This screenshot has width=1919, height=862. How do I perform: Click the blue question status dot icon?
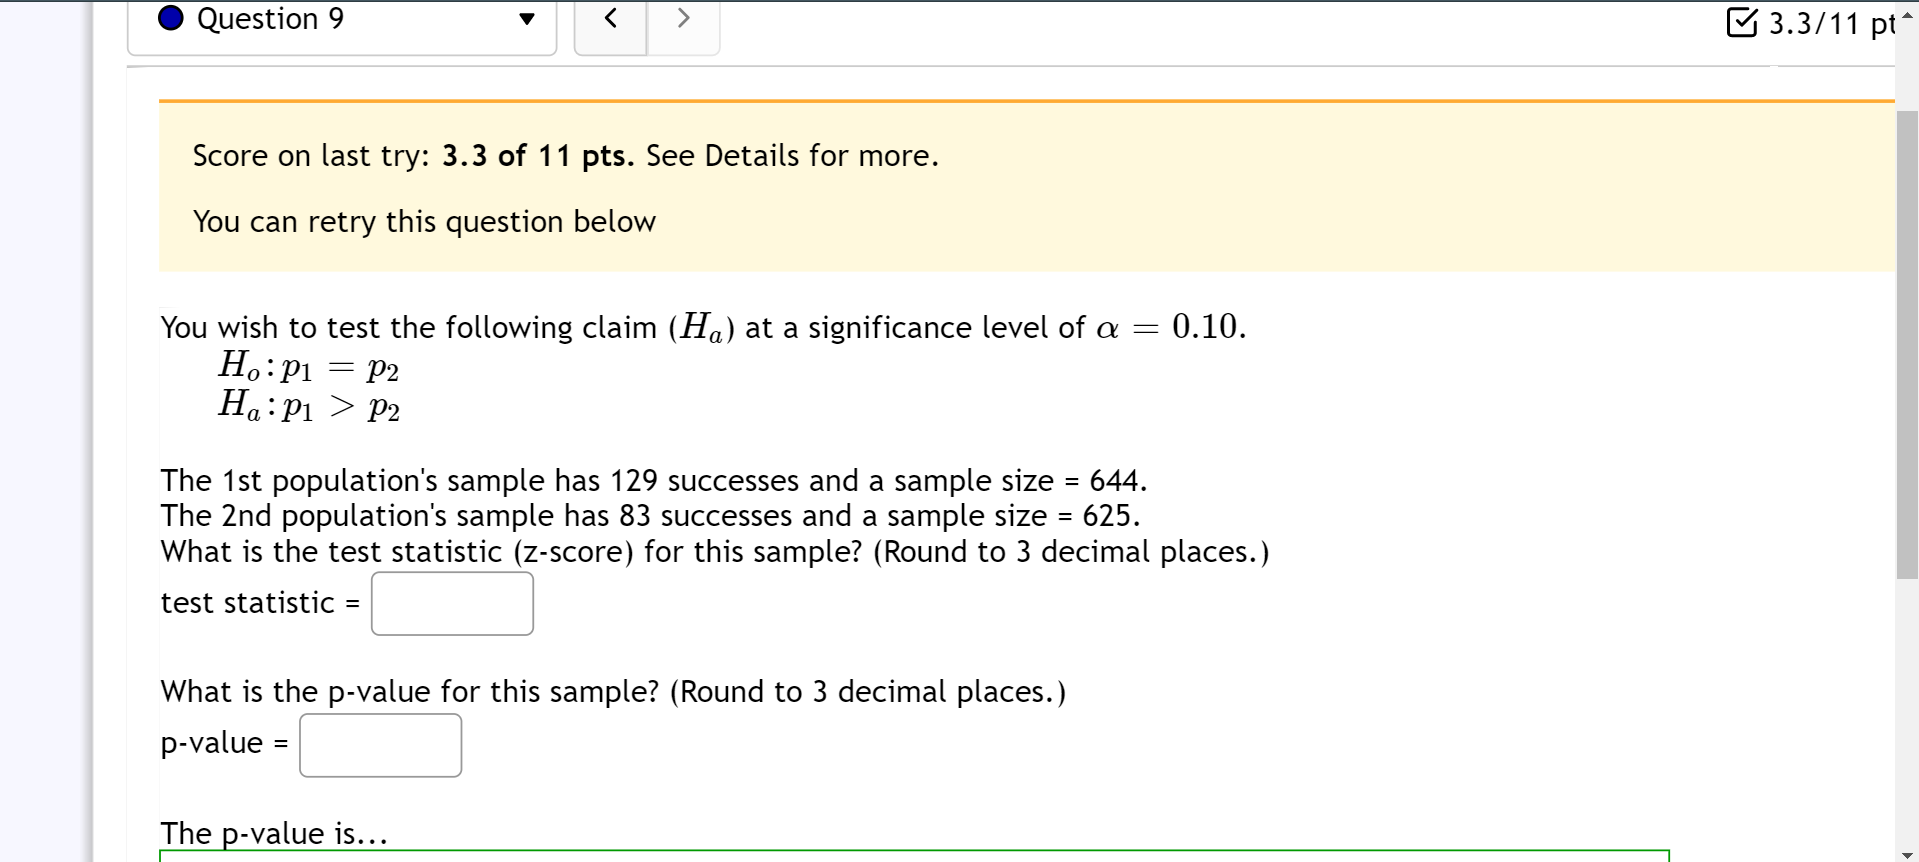click(x=169, y=18)
